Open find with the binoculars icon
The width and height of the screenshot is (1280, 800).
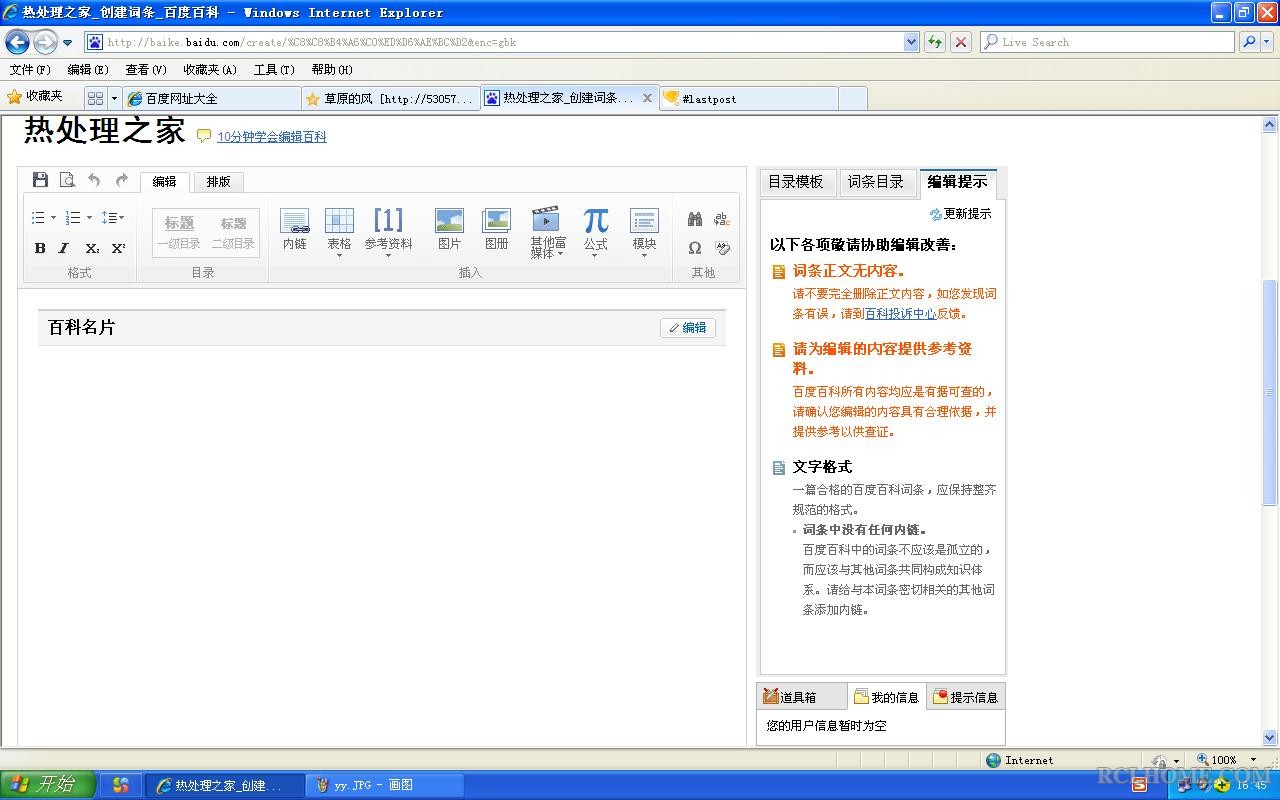click(695, 219)
